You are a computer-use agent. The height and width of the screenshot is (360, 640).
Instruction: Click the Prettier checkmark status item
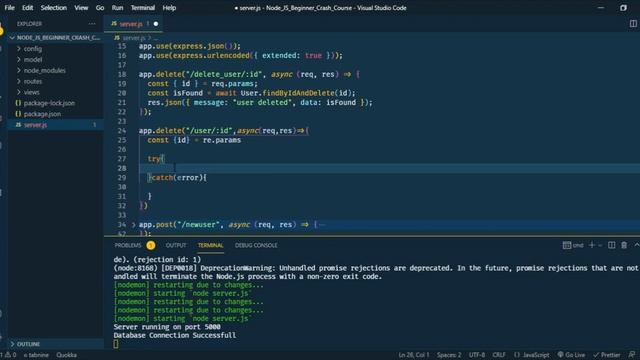point(607,355)
